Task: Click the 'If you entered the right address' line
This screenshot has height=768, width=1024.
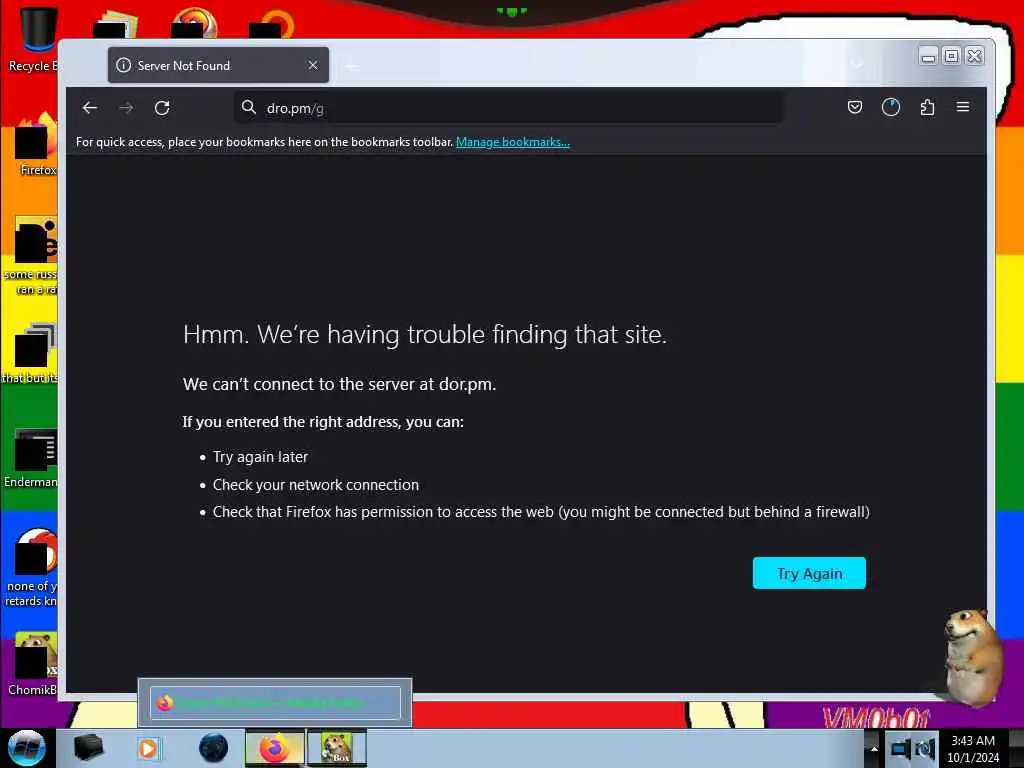Action: click(x=323, y=422)
